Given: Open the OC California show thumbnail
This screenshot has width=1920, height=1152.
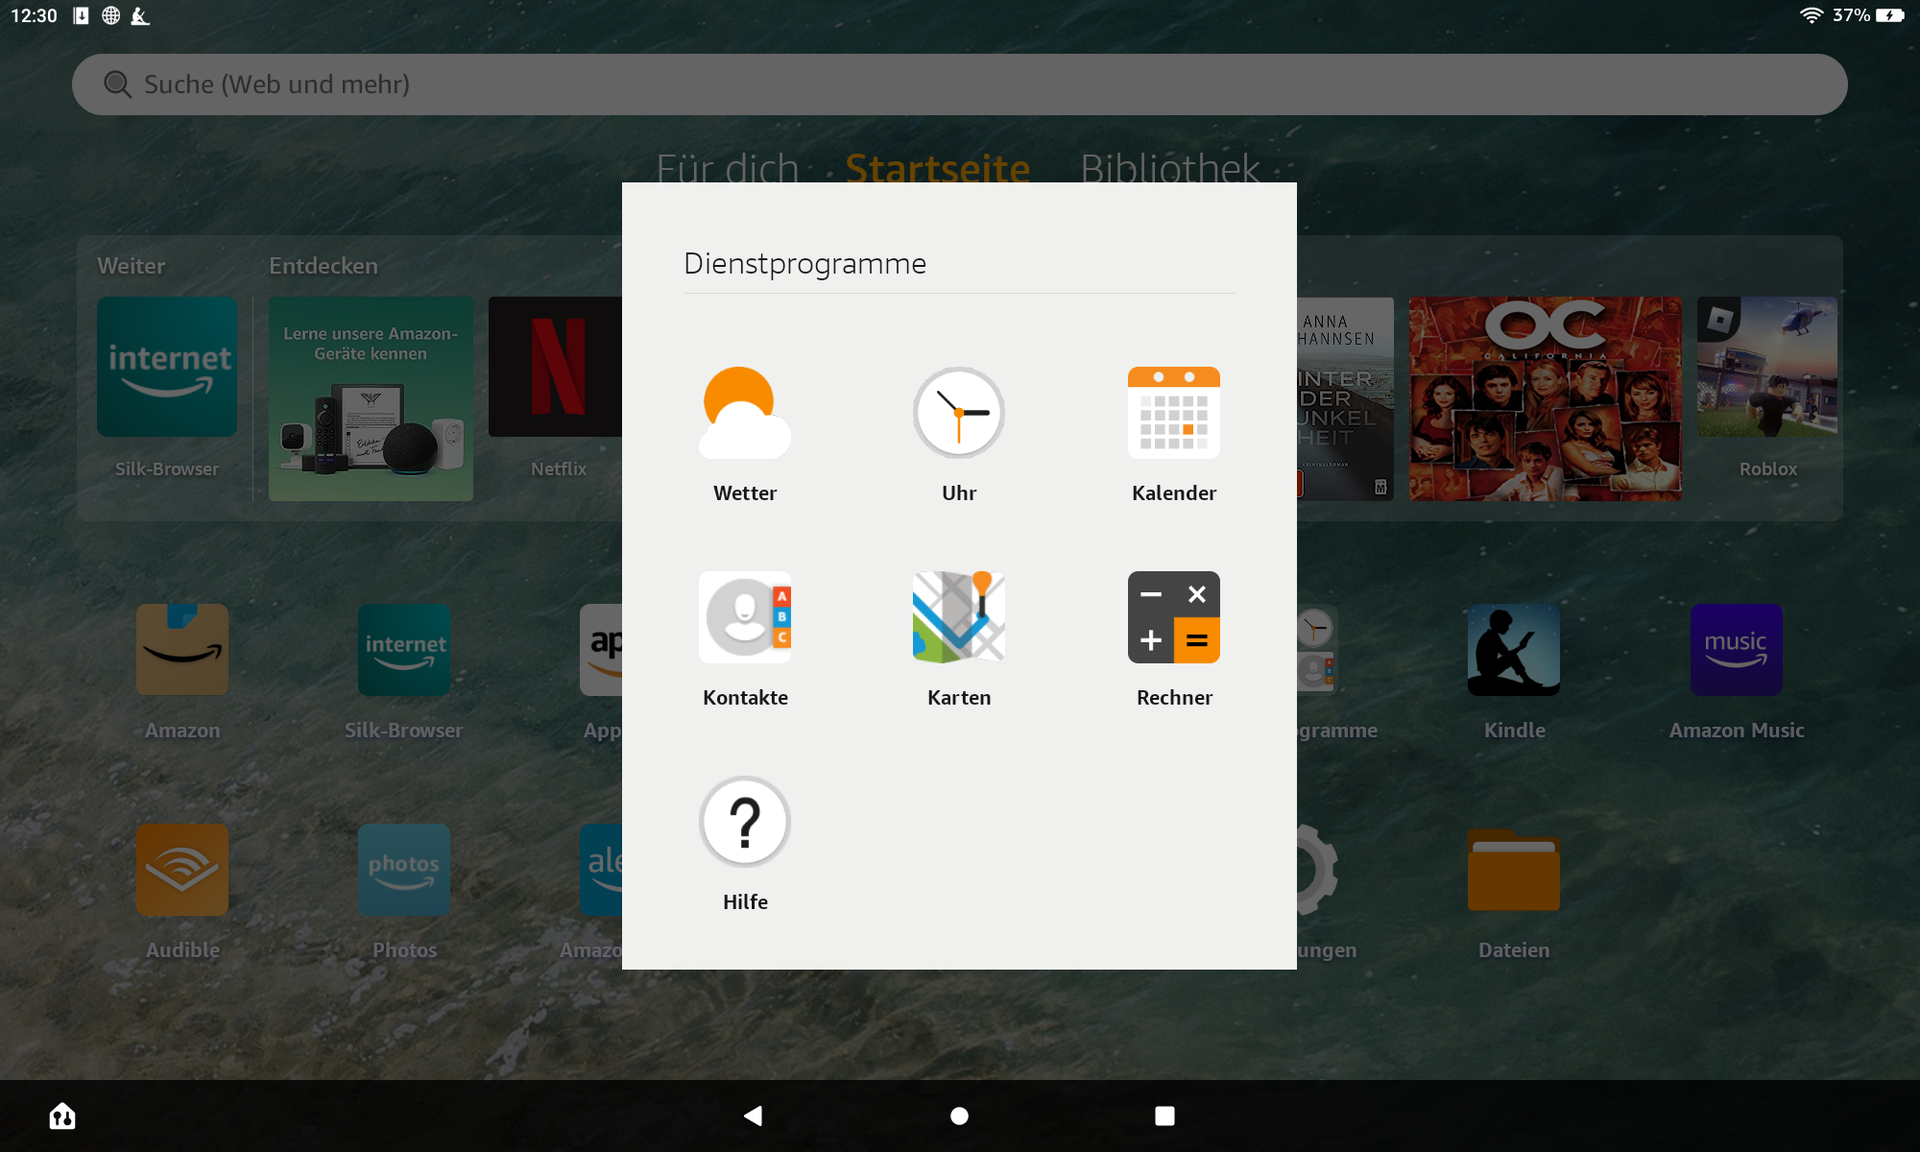Looking at the screenshot, I should (x=1544, y=398).
